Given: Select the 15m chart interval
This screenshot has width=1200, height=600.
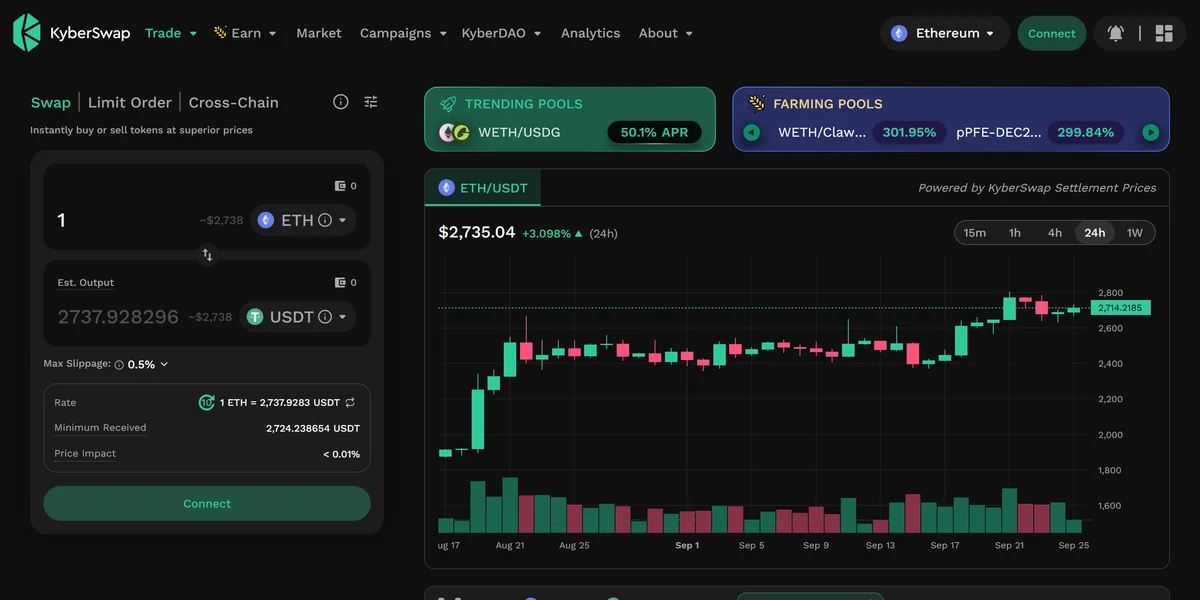Looking at the screenshot, I should point(974,233).
